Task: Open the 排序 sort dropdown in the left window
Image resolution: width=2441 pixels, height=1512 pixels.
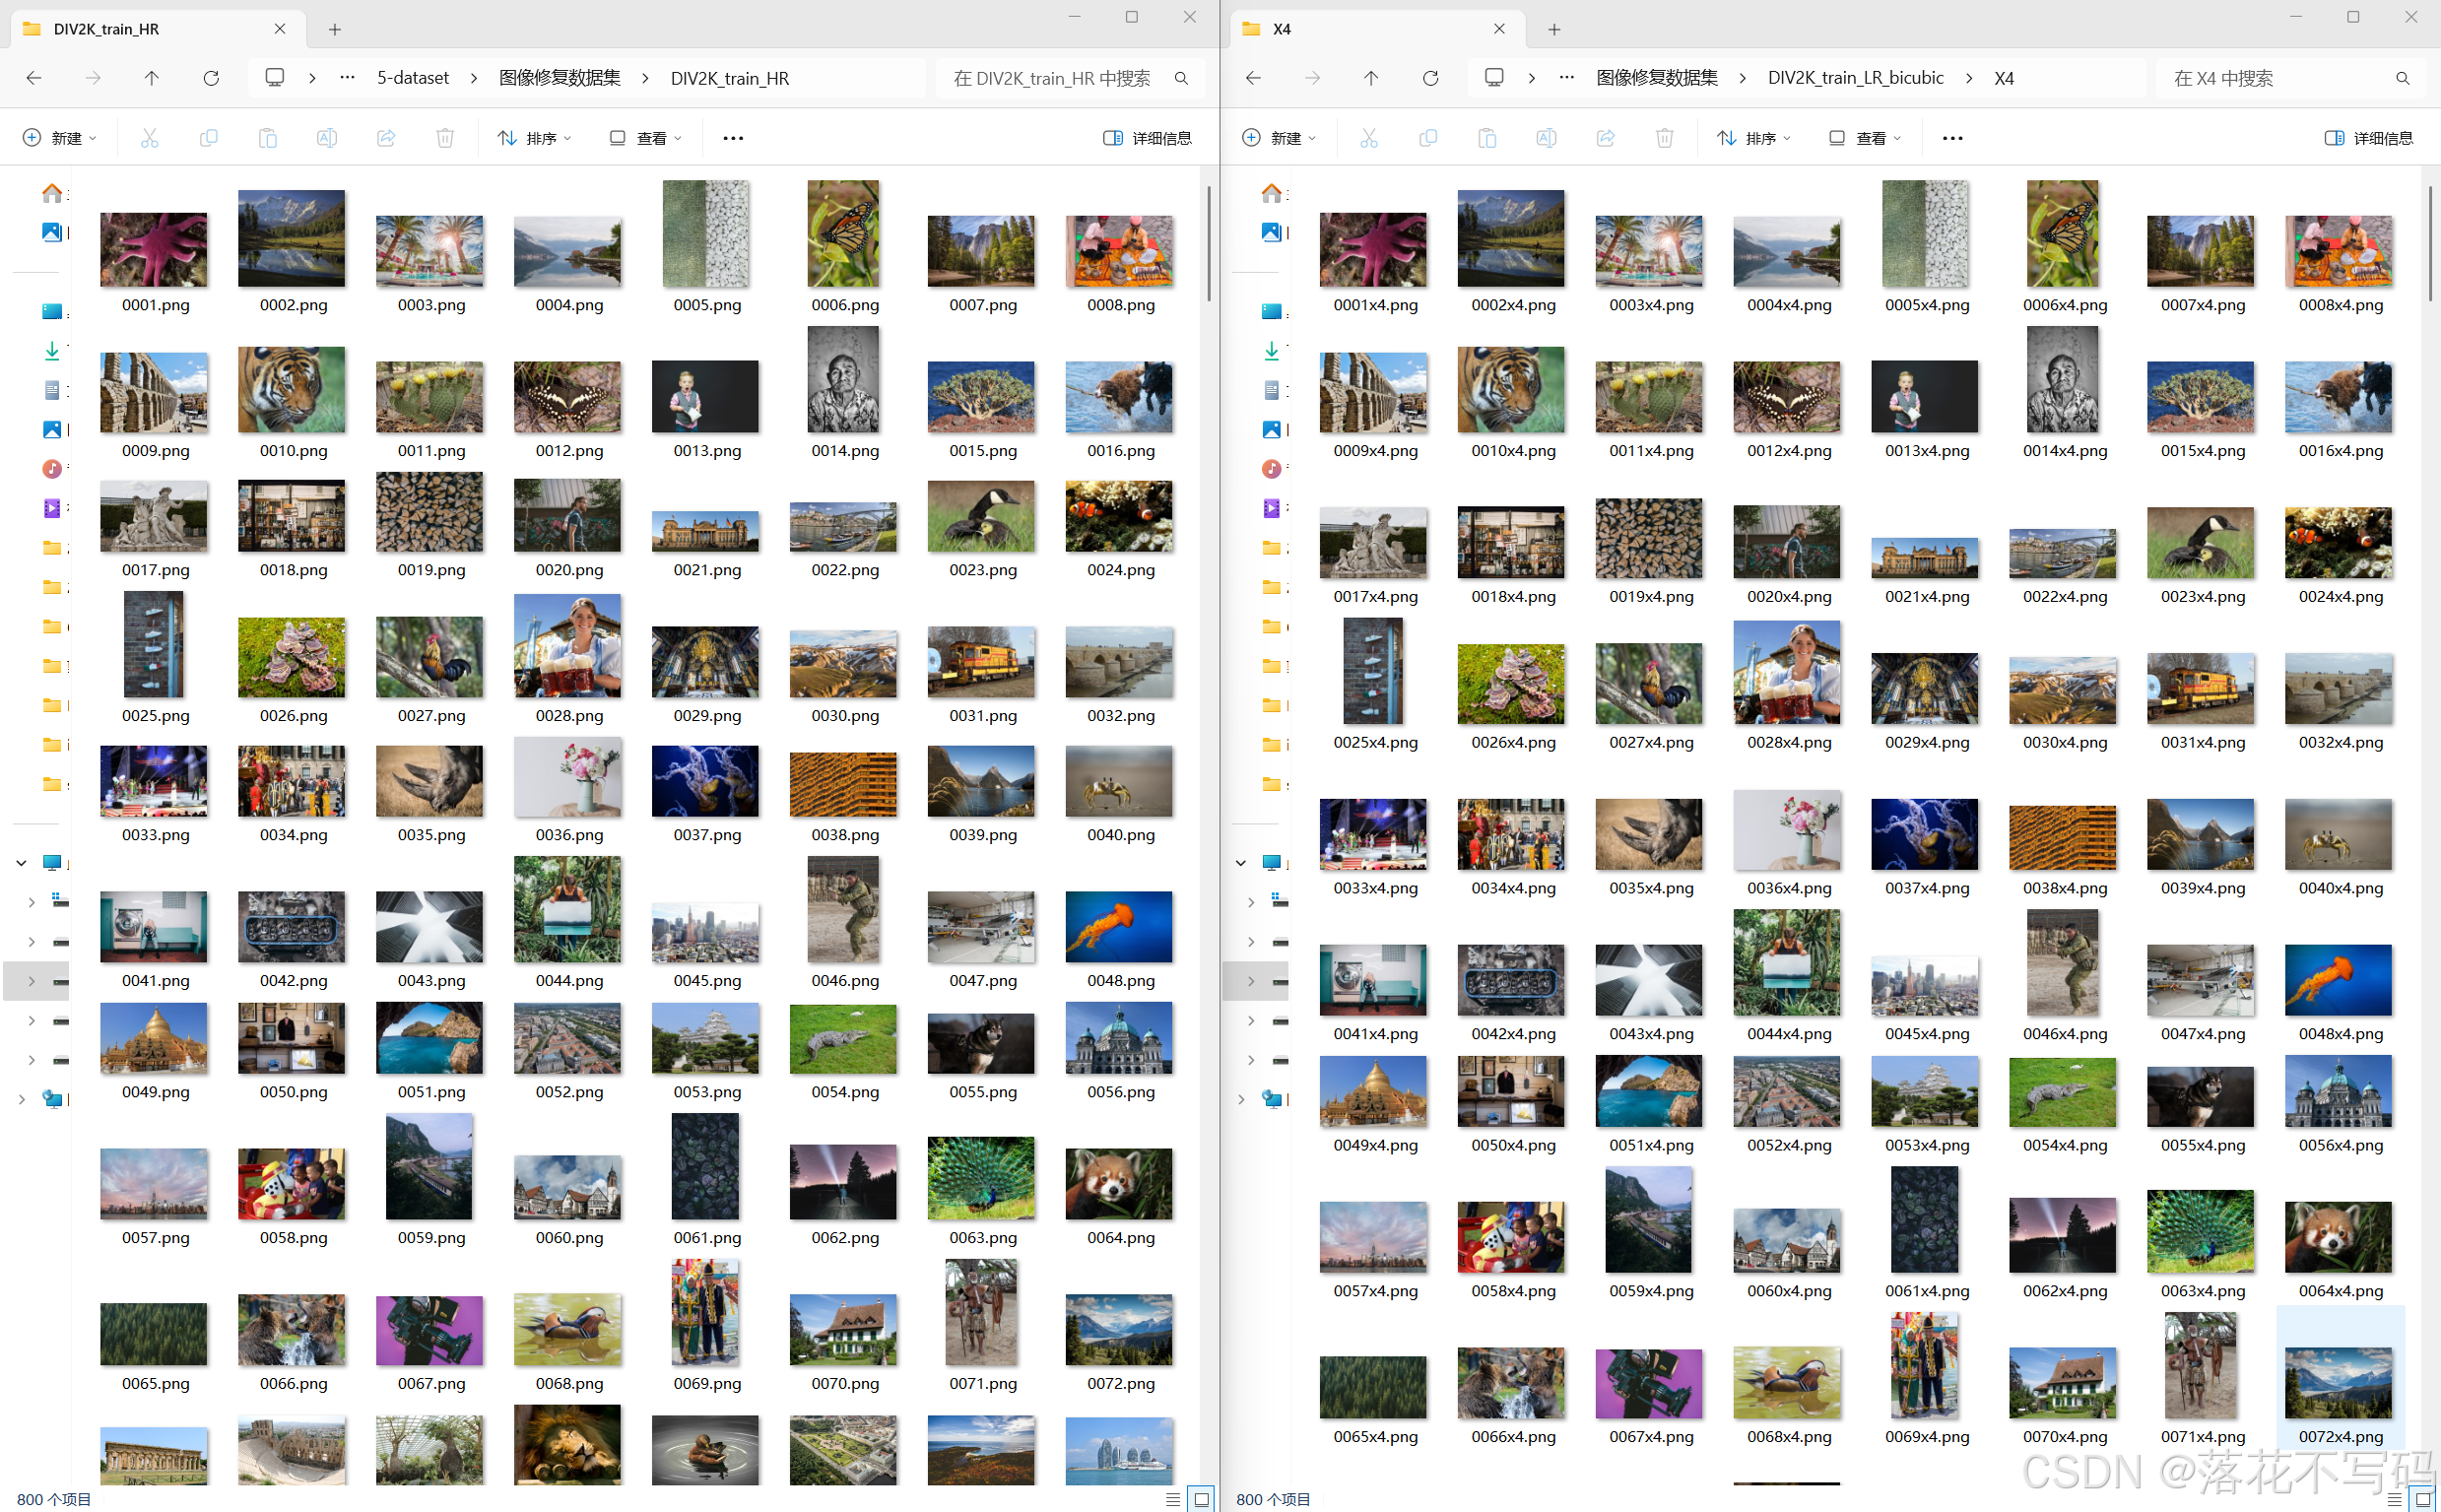Action: tap(536, 138)
